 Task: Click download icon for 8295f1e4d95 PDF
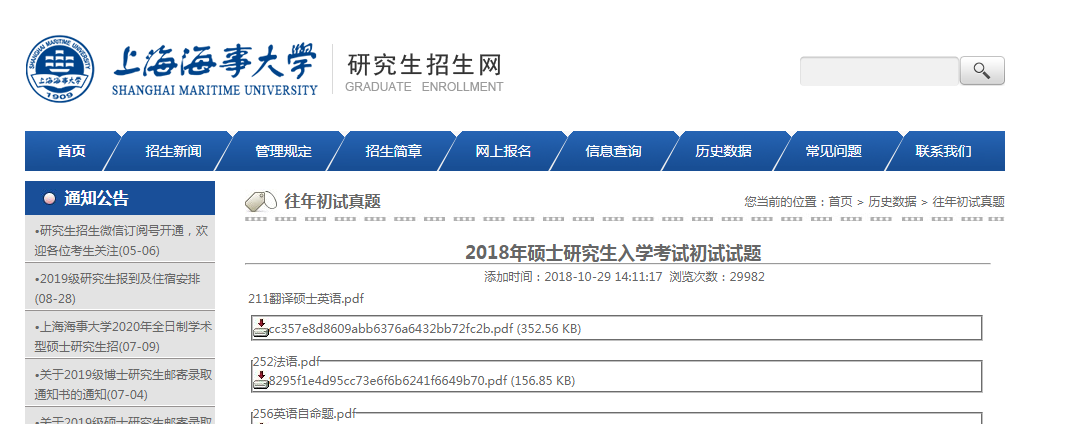260,379
